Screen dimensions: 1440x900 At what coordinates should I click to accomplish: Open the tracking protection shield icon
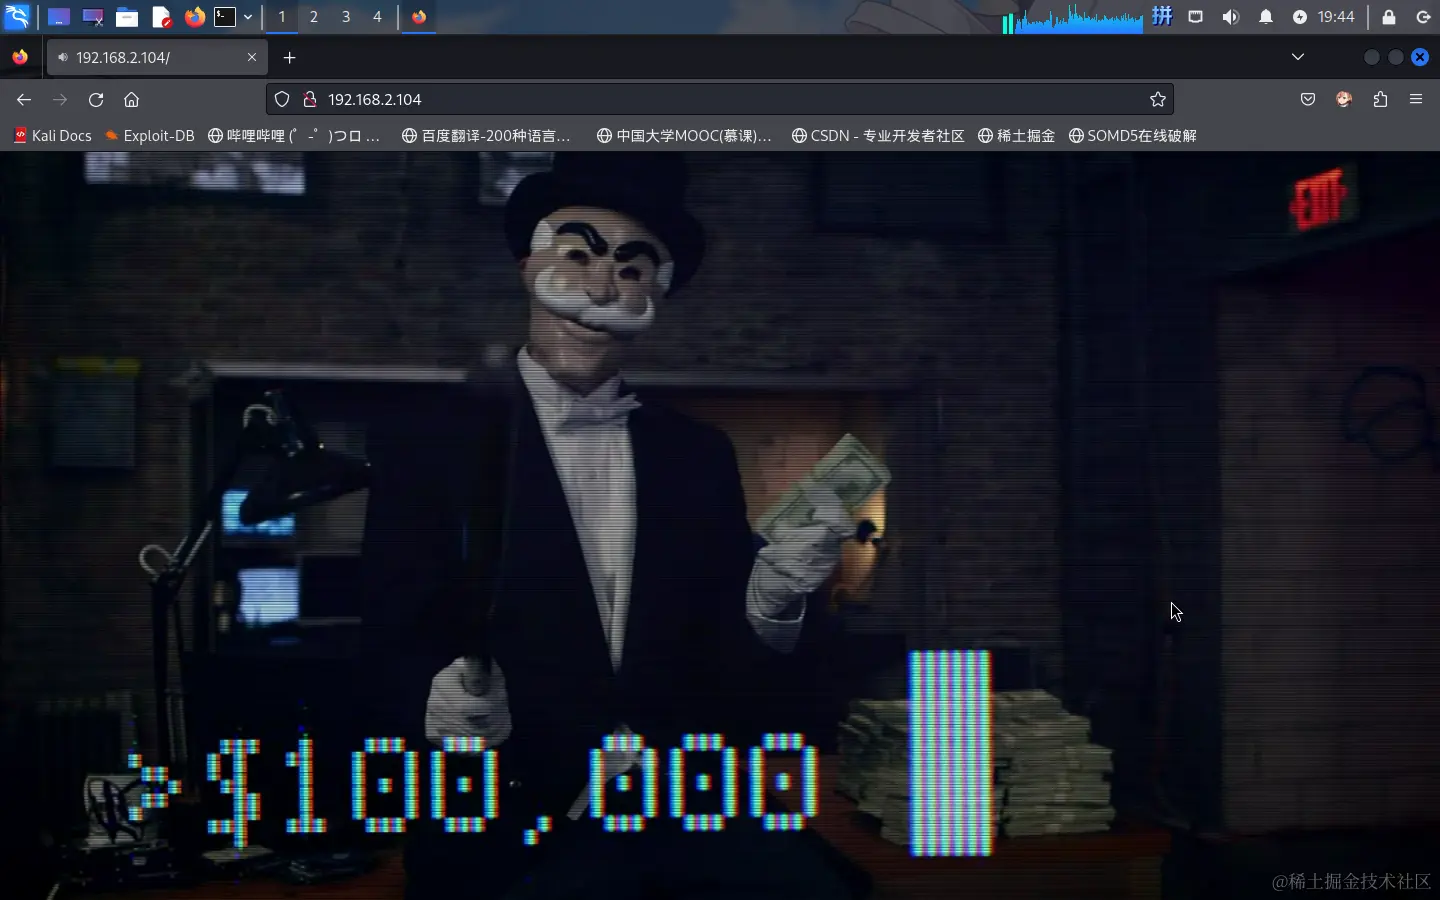282,99
